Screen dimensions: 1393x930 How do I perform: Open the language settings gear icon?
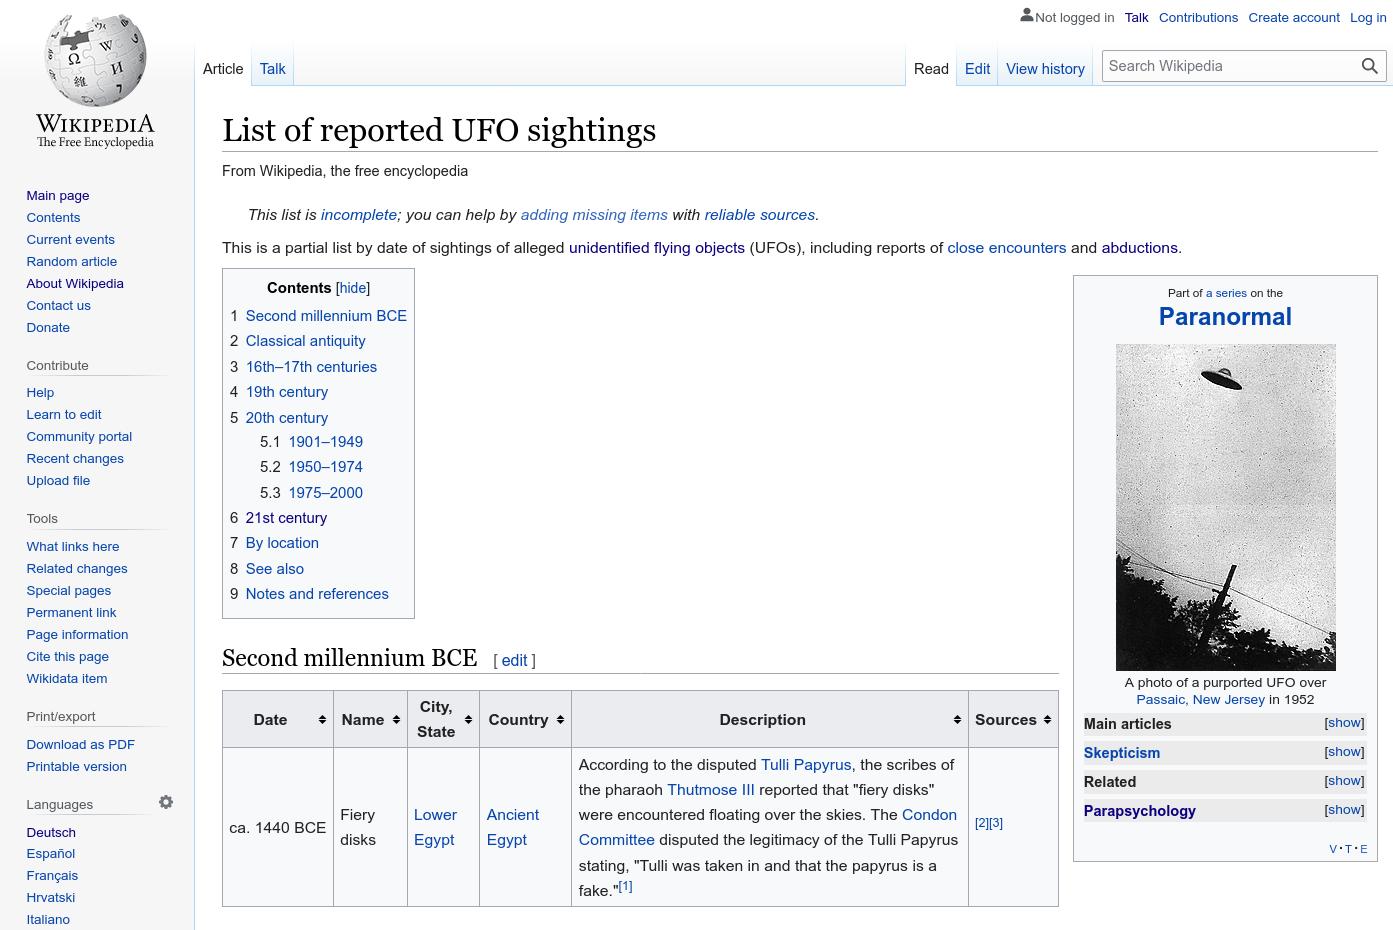[x=166, y=802]
